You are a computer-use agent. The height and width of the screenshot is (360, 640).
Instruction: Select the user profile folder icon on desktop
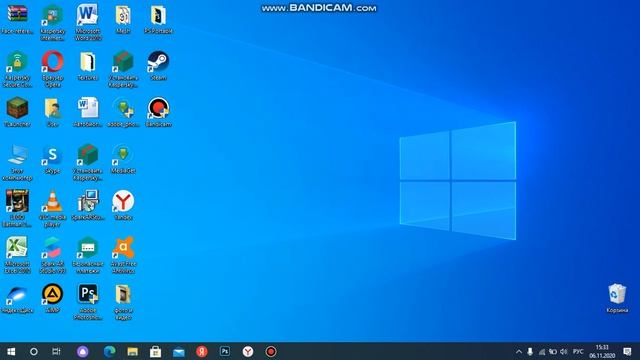pyautogui.click(x=52, y=112)
